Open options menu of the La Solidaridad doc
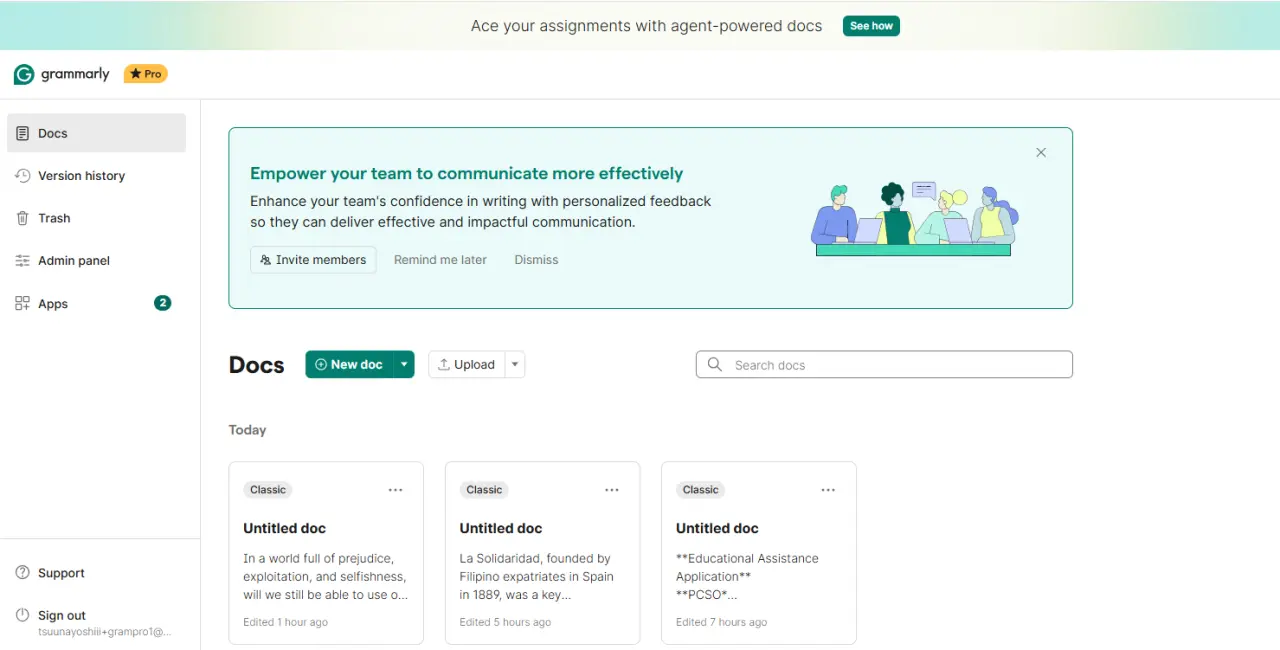Image resolution: width=1280 pixels, height=650 pixels. point(612,490)
